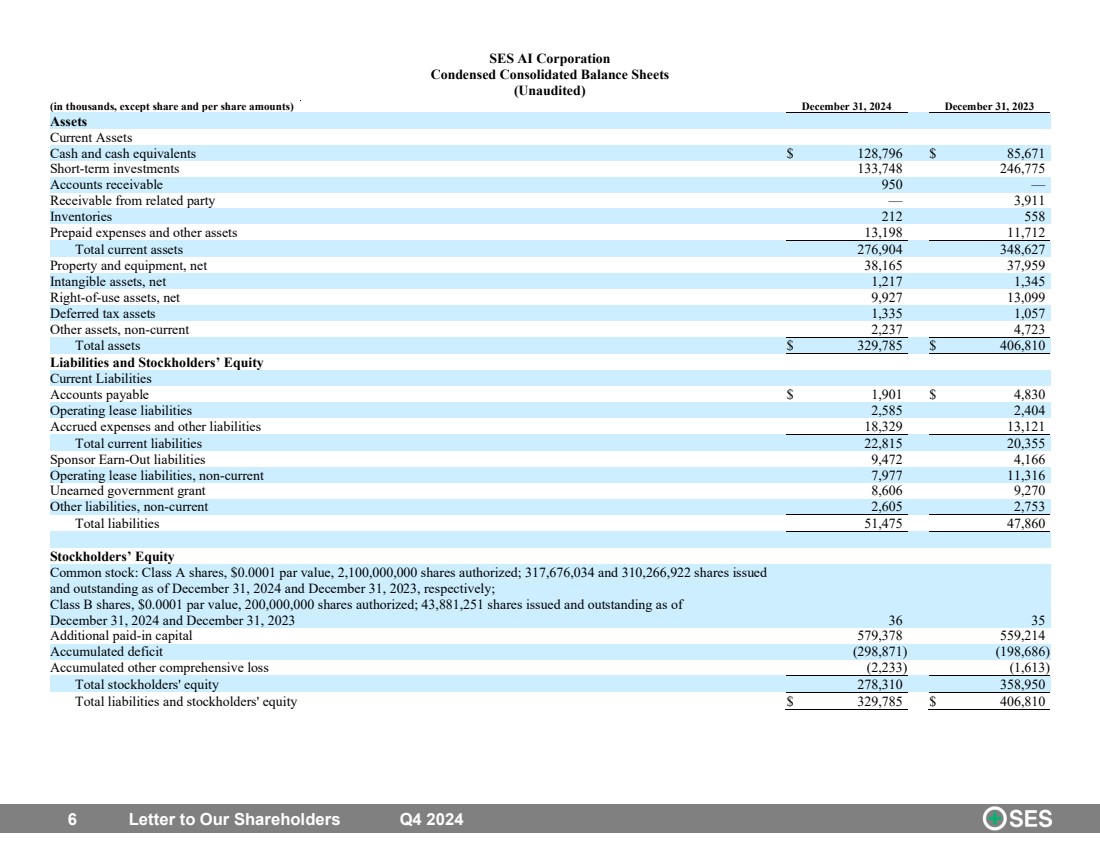The height and width of the screenshot is (849, 1100).
Task: Click 'Intangible assets, net' label
Action: click(108, 282)
